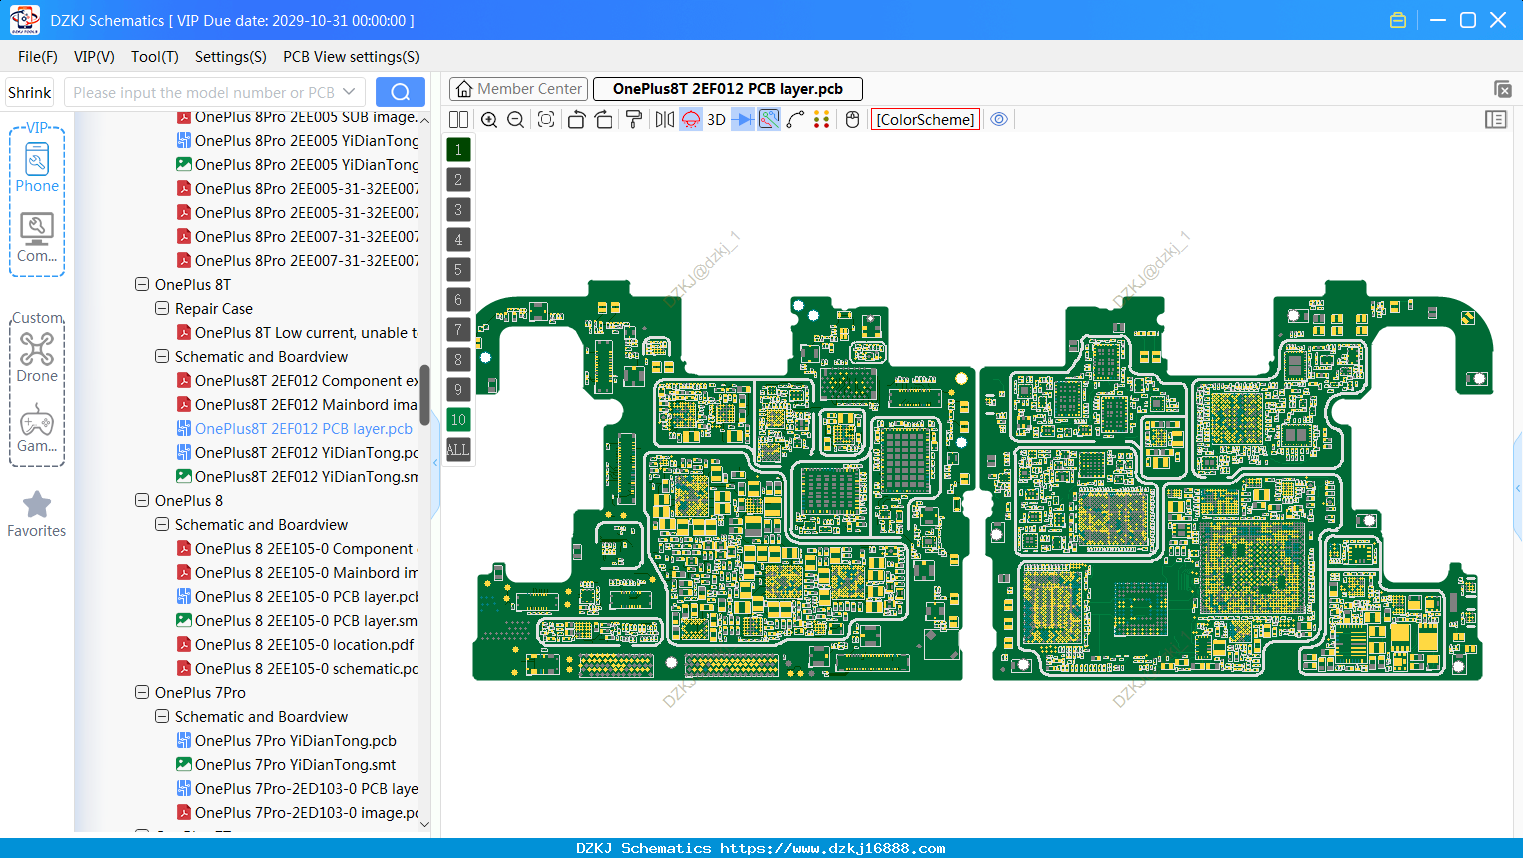This screenshot has width=1523, height=858.
Task: Open OnePlus 8T Low current repair case
Action: tap(297, 333)
